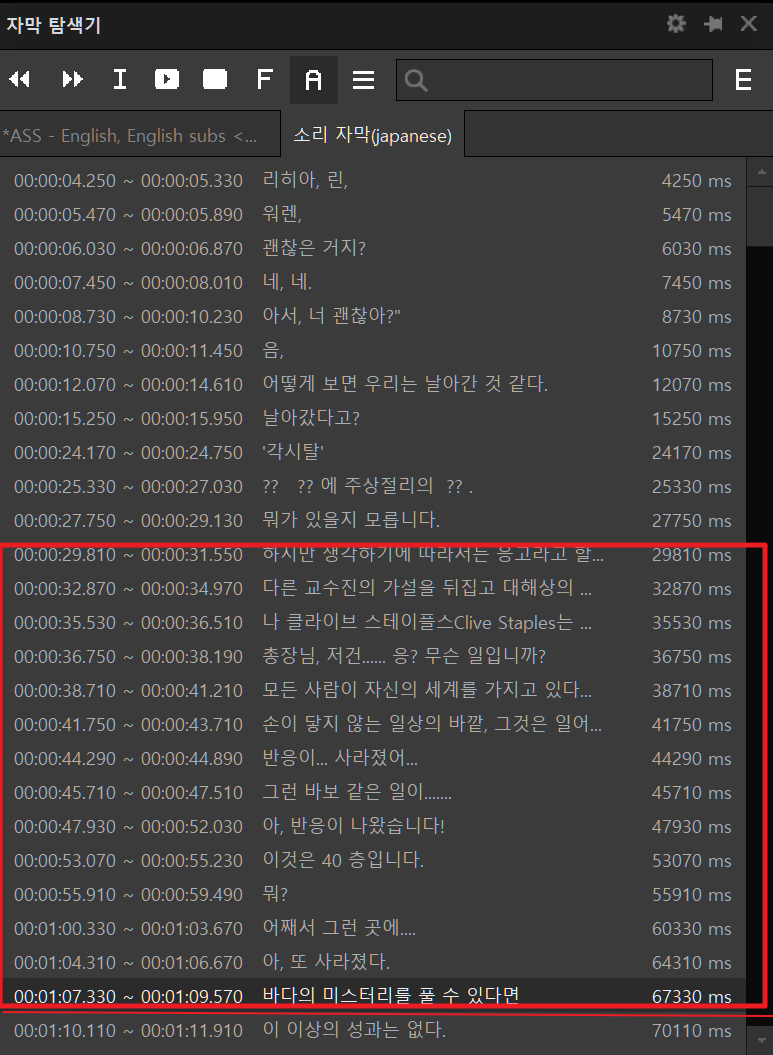Close the subtitle explorer panel
The width and height of the screenshot is (773, 1055).
pyautogui.click(x=749, y=24)
